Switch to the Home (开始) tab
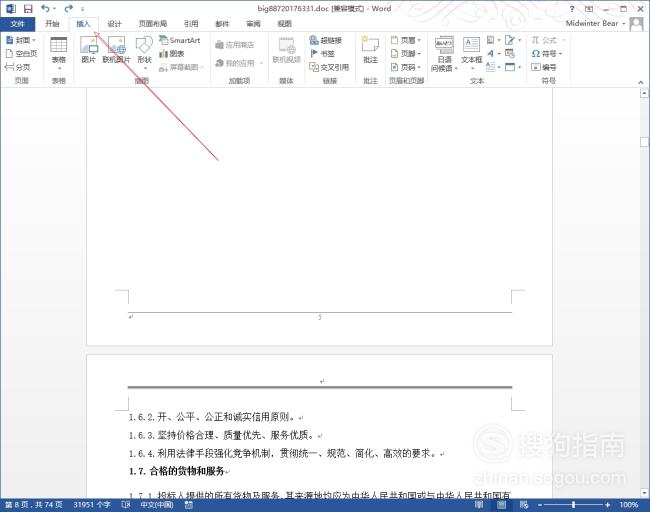This screenshot has width=650, height=512. coord(52,24)
